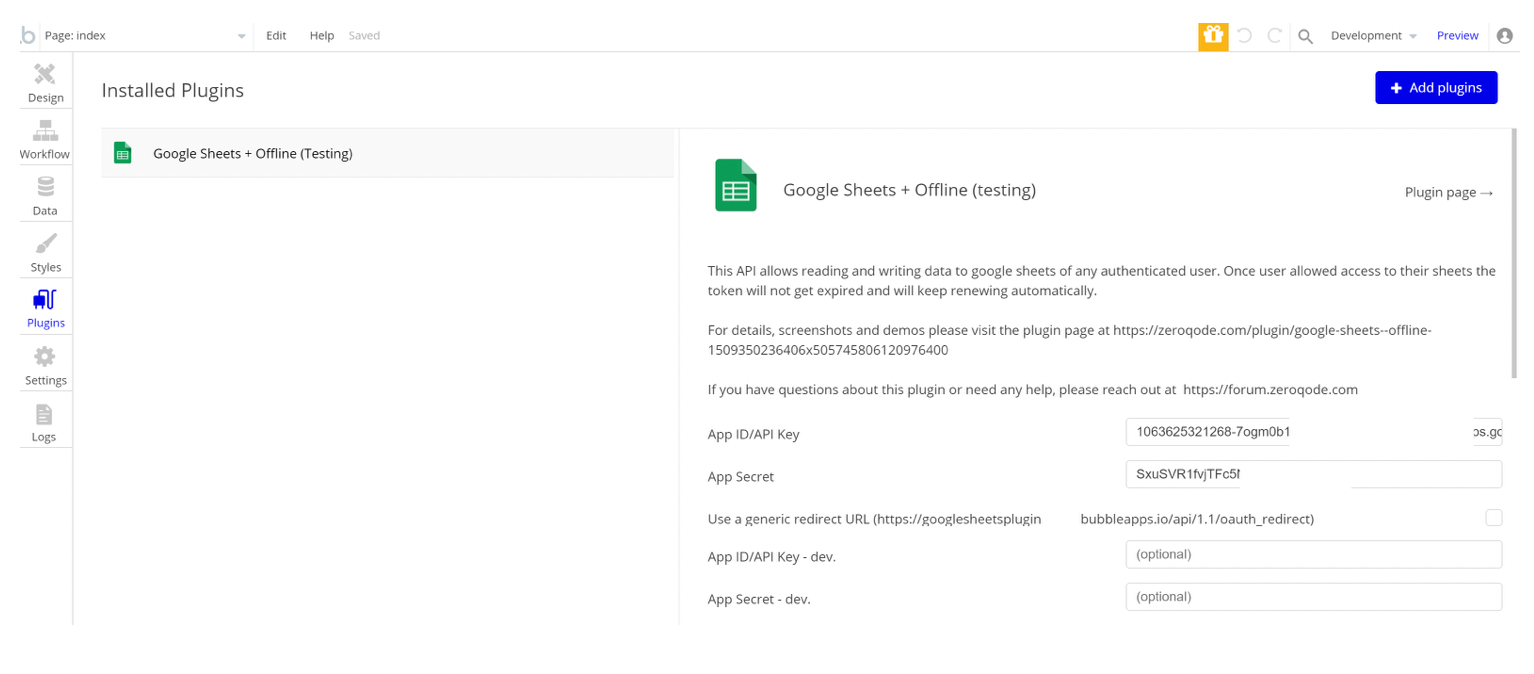
Task: Select Google Sheets + Offline (Testing) plugin row
Action: pos(387,153)
